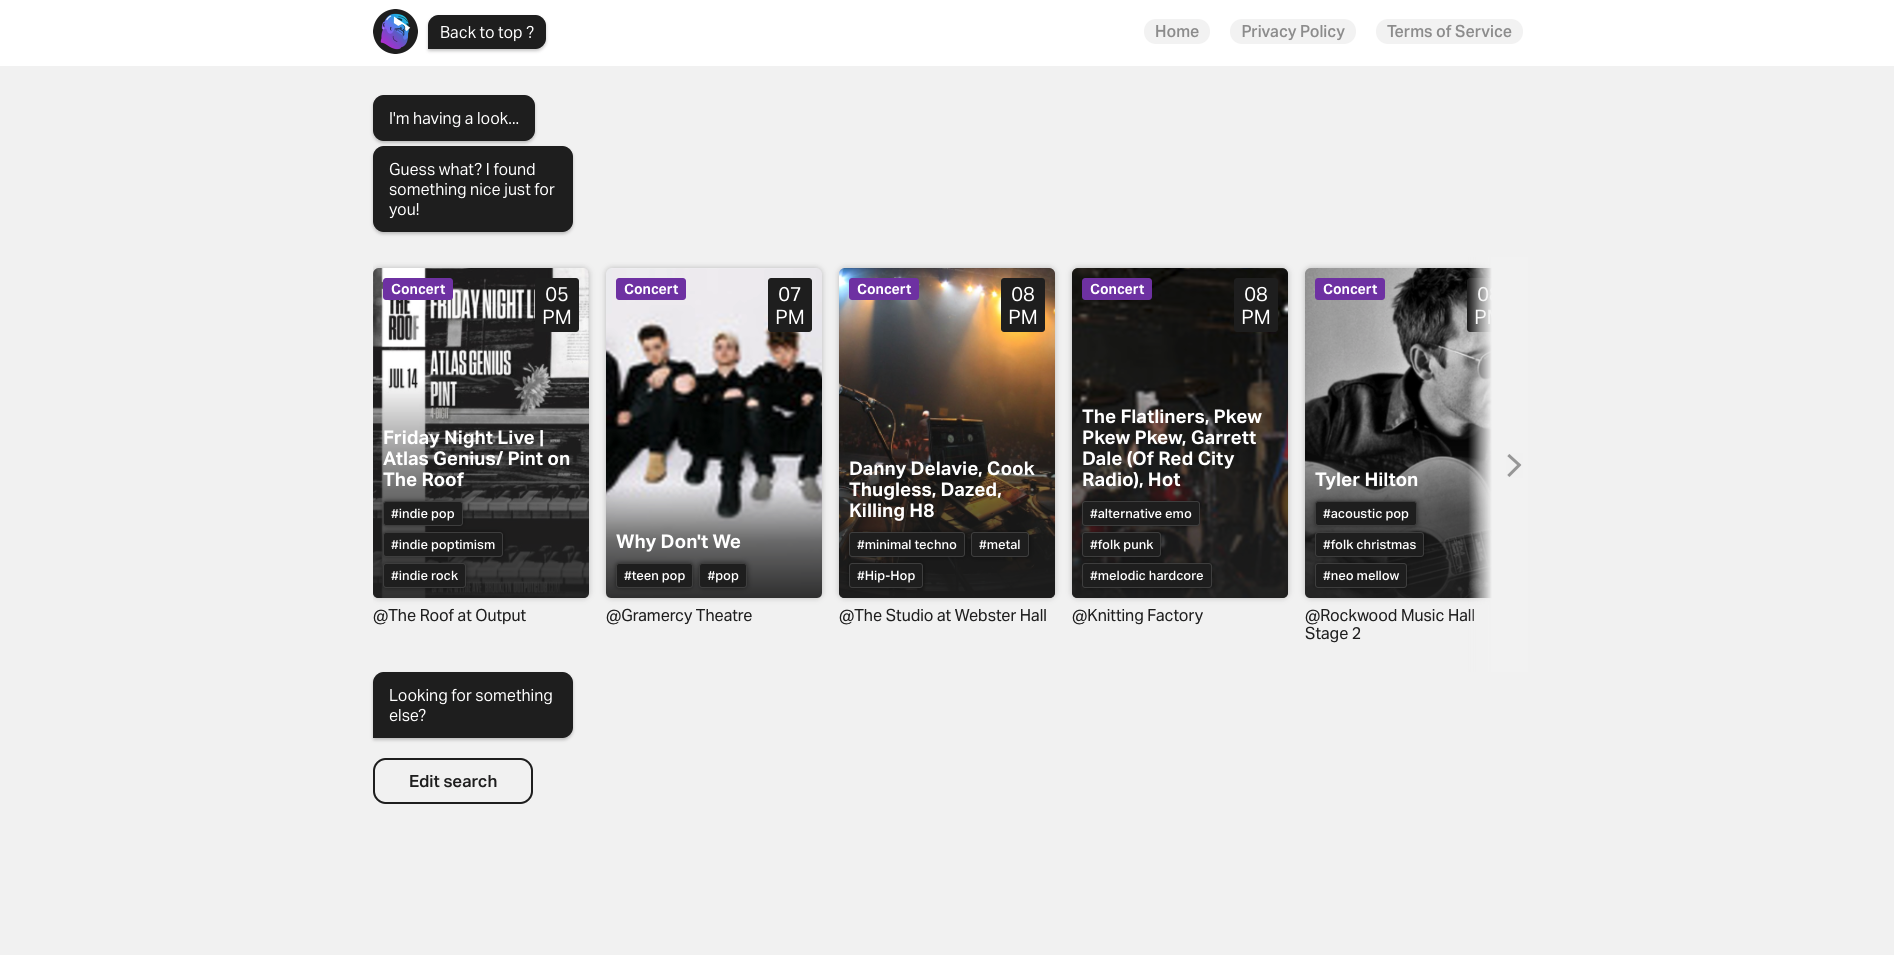The width and height of the screenshot is (1894, 955).
Task: Click the @Knitting Factory venue
Action: (1137, 616)
